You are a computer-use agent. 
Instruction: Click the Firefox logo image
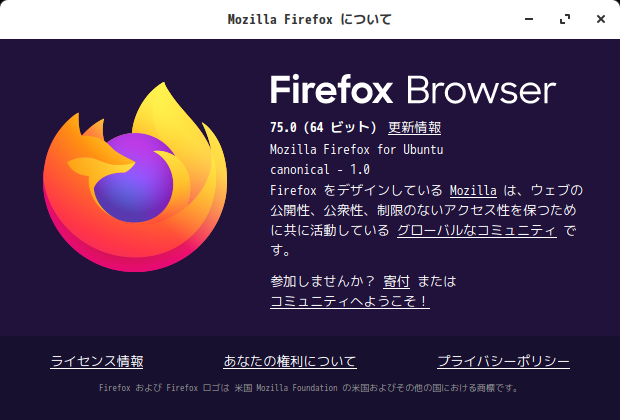click(x=135, y=177)
